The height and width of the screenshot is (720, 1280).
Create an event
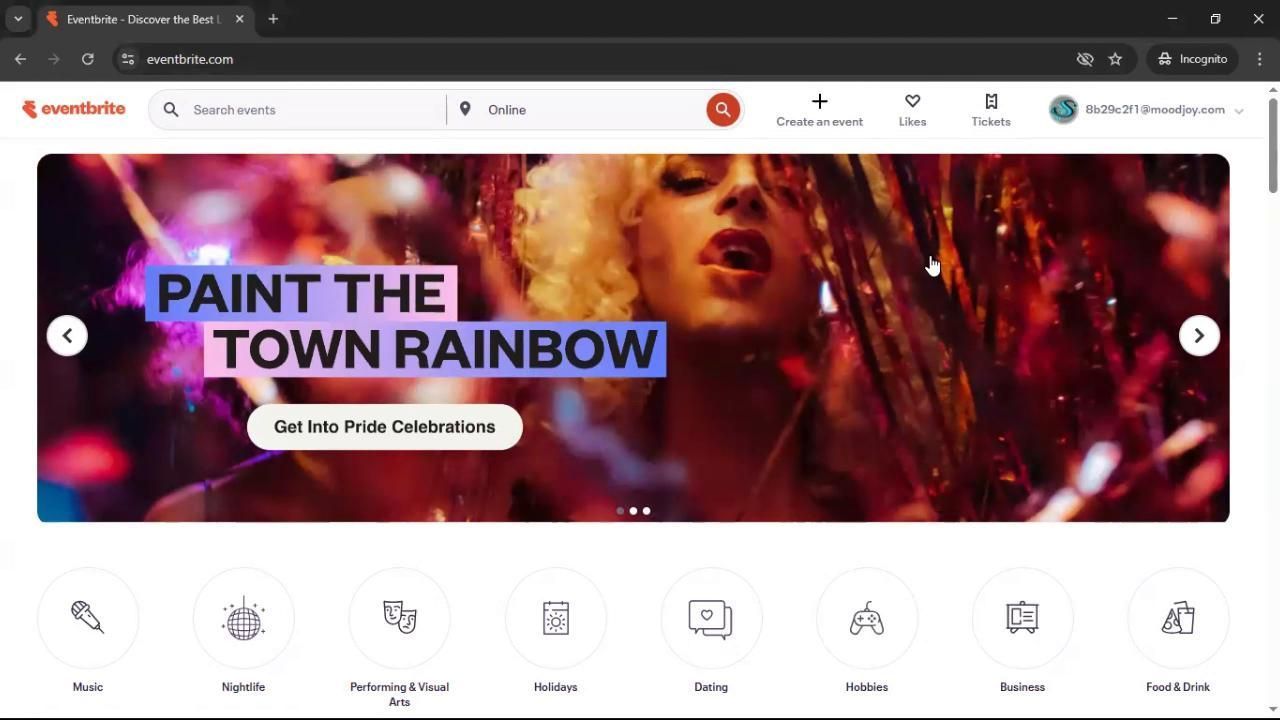819,109
